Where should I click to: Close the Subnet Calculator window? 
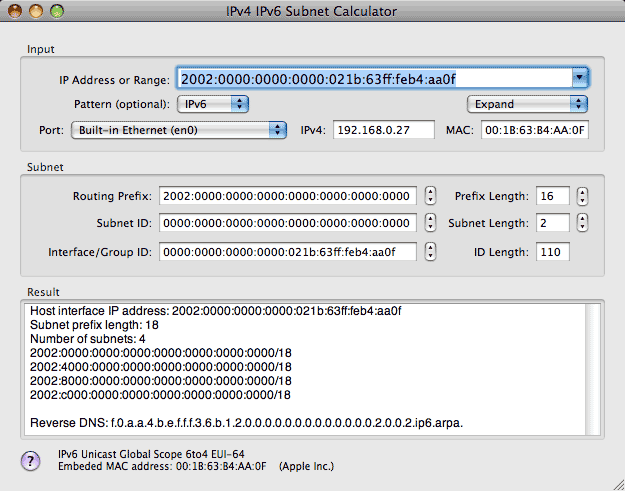click(x=15, y=11)
